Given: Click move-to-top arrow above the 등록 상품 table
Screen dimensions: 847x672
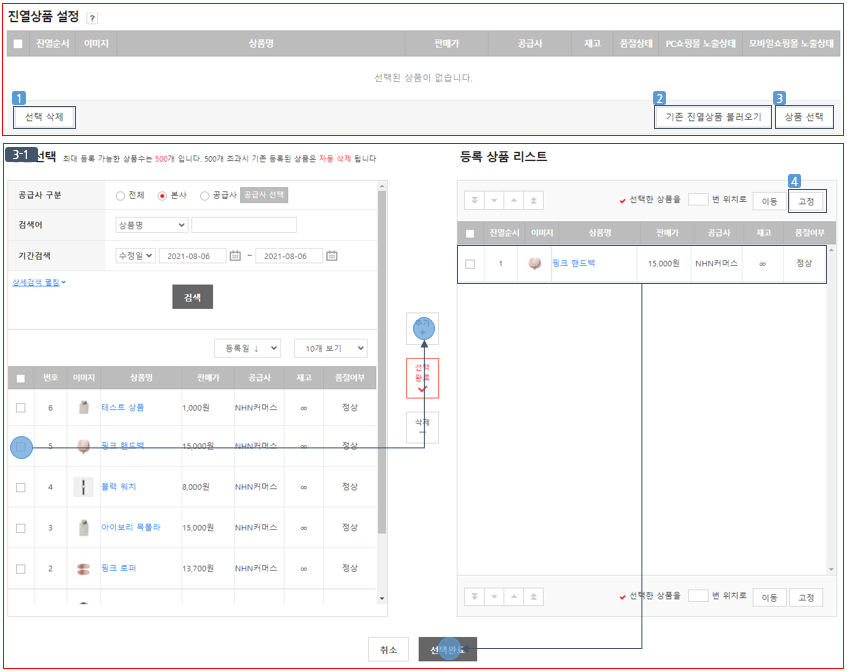Looking at the screenshot, I should point(533,200).
